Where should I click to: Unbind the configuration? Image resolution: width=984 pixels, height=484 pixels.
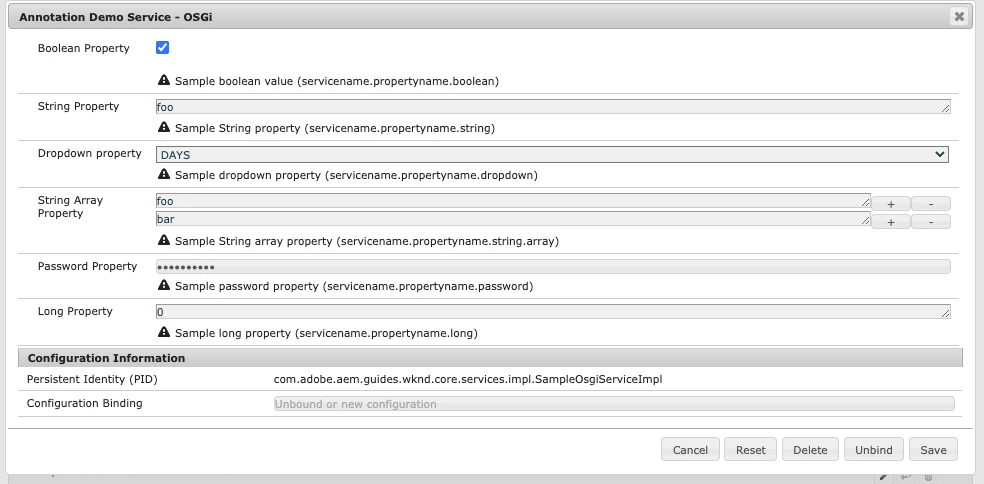coord(874,449)
